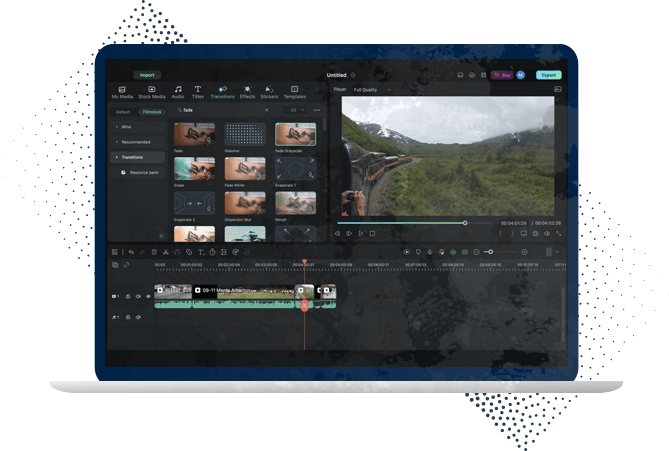Click the Export button
Image resolution: width=669 pixels, height=451 pixels.
click(548, 75)
